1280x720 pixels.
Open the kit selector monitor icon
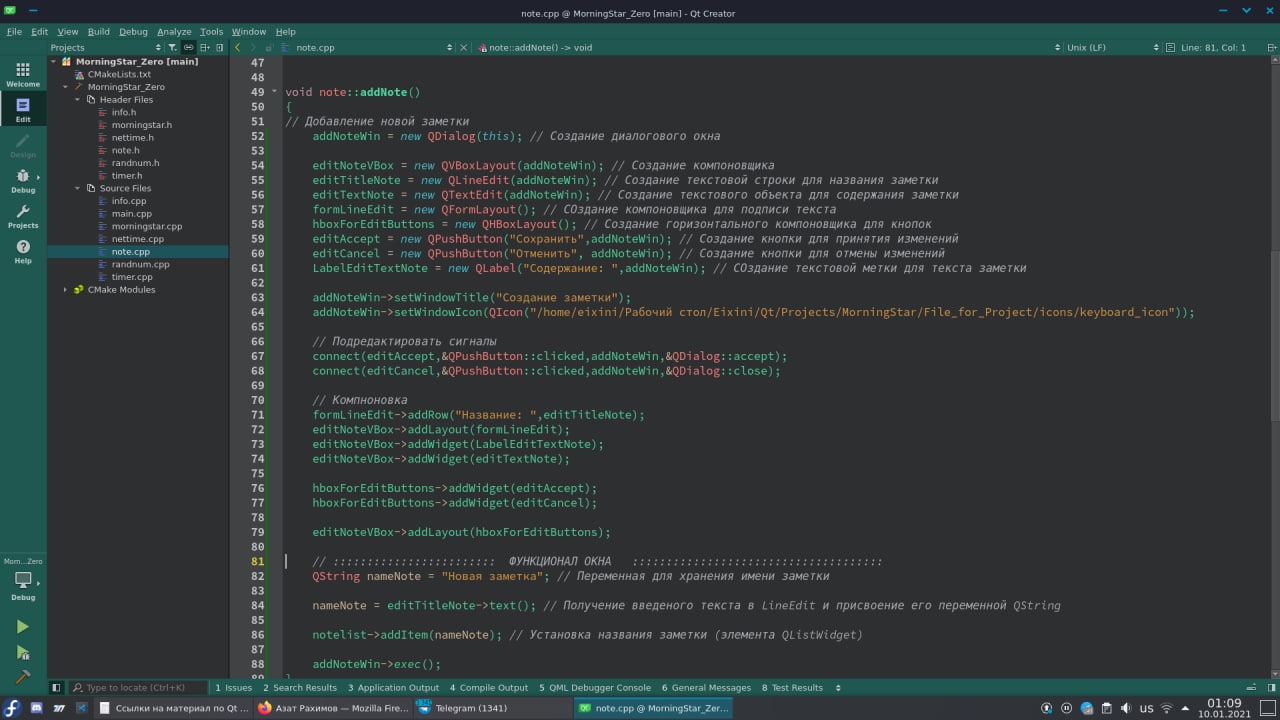click(x=23, y=580)
